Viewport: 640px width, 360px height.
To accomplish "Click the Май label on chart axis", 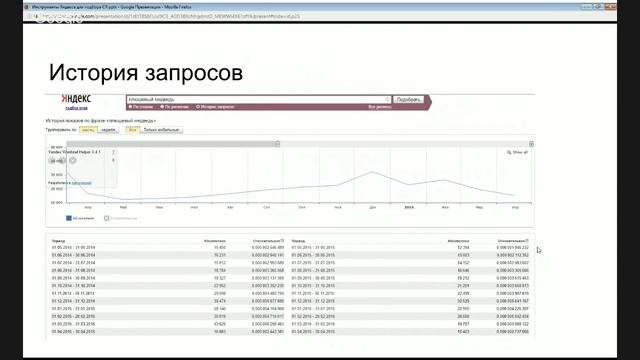I will [123, 207].
